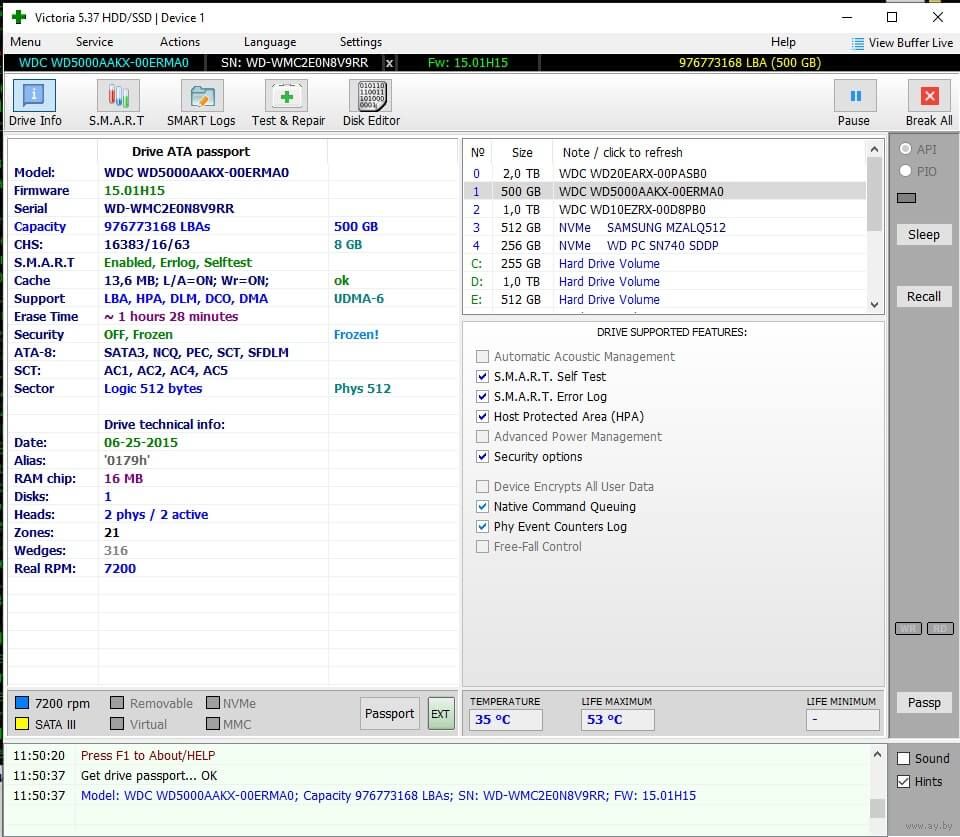The height and width of the screenshot is (837, 960).
Task: Open the Drive Info panel icon
Action: (35, 97)
